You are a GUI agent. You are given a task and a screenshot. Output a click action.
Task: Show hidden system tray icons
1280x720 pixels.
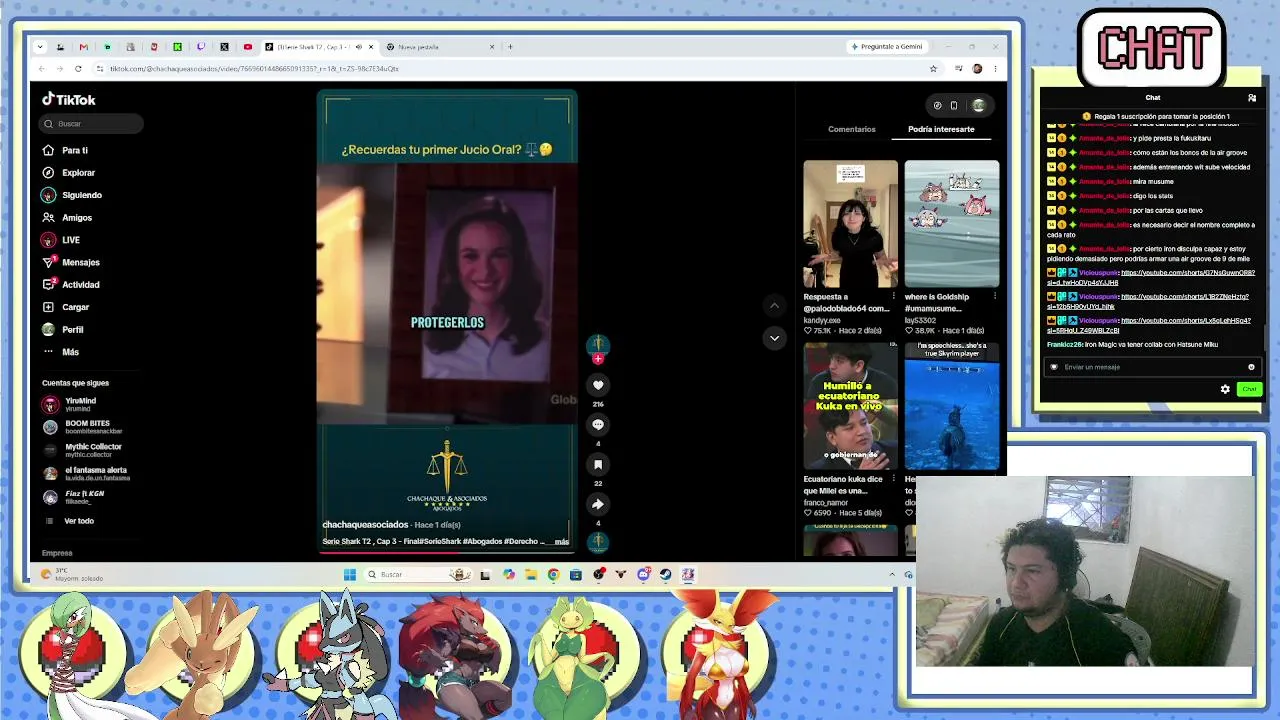click(891, 575)
